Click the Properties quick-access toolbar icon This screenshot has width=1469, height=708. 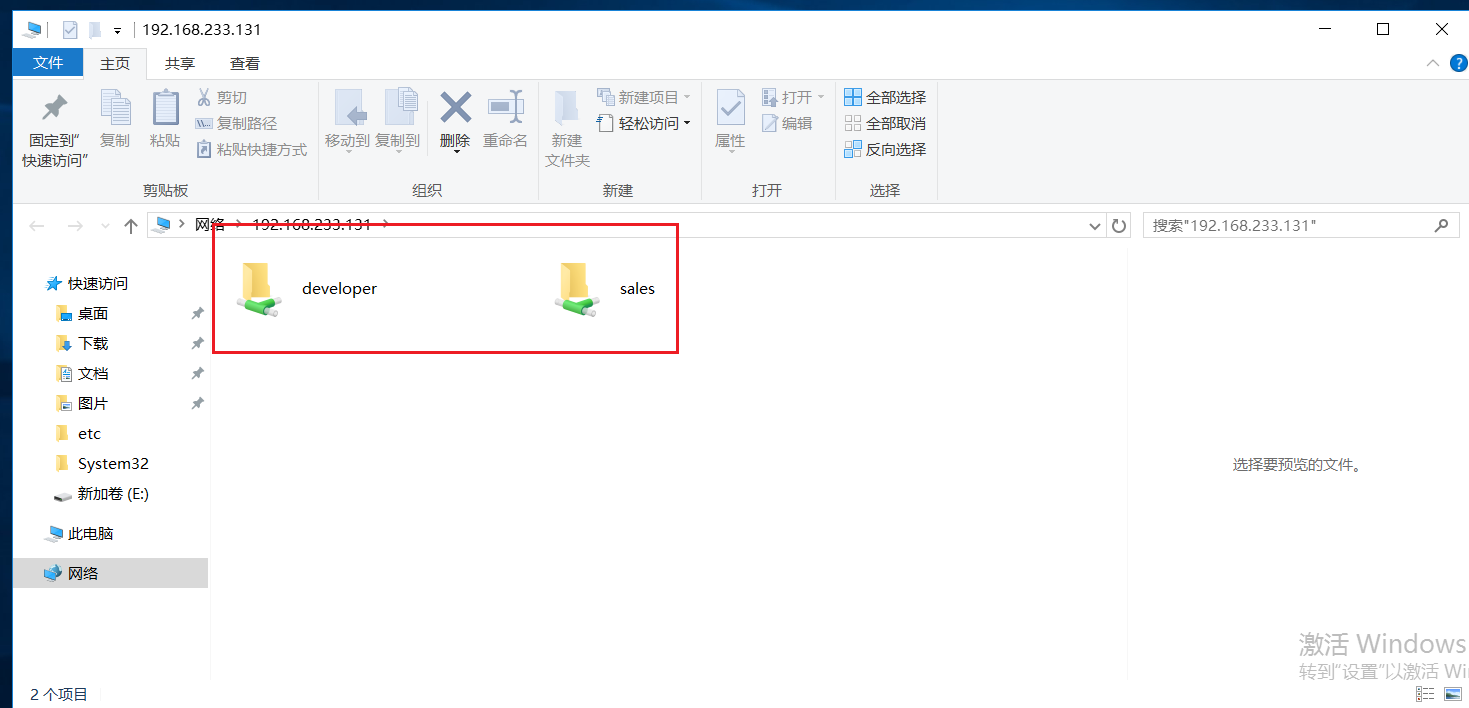point(70,30)
